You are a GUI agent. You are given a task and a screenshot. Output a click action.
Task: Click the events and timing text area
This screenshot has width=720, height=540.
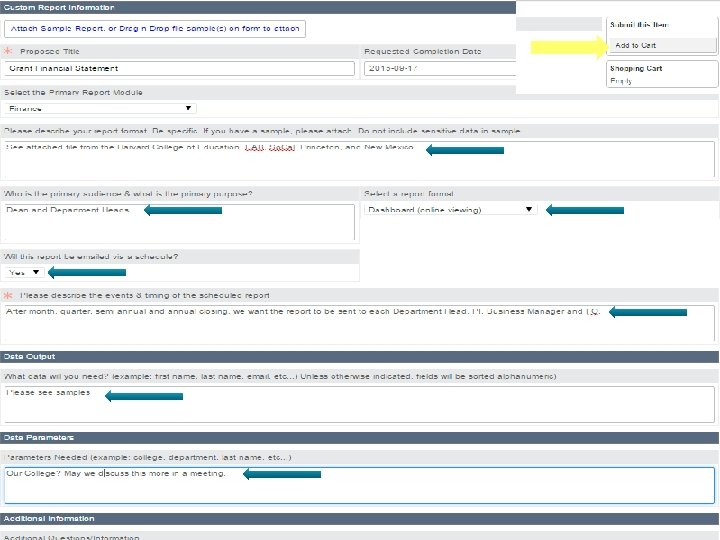[360, 323]
